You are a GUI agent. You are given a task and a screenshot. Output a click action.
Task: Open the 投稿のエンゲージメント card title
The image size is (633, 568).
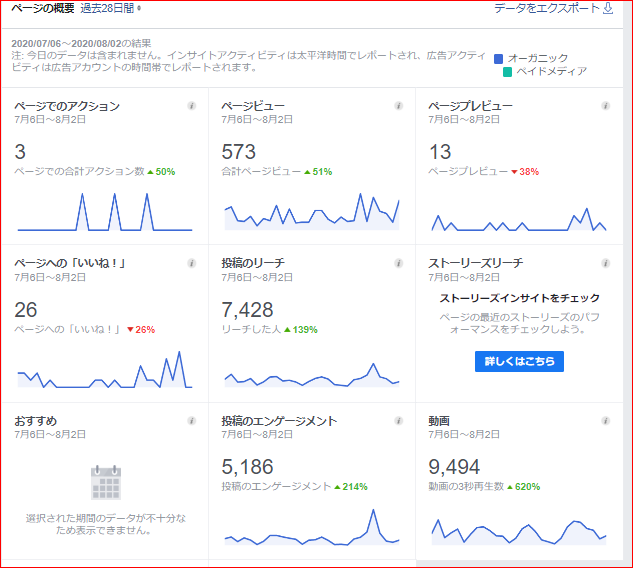pyautogui.click(x=279, y=421)
